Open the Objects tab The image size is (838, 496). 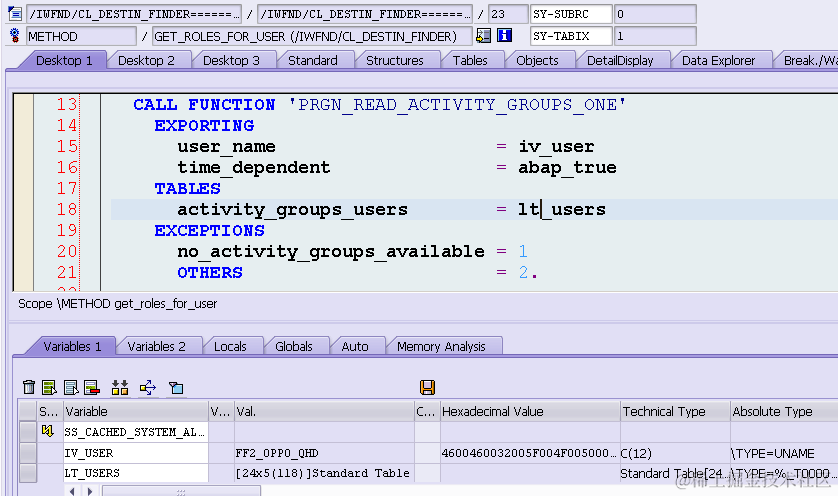(537, 60)
